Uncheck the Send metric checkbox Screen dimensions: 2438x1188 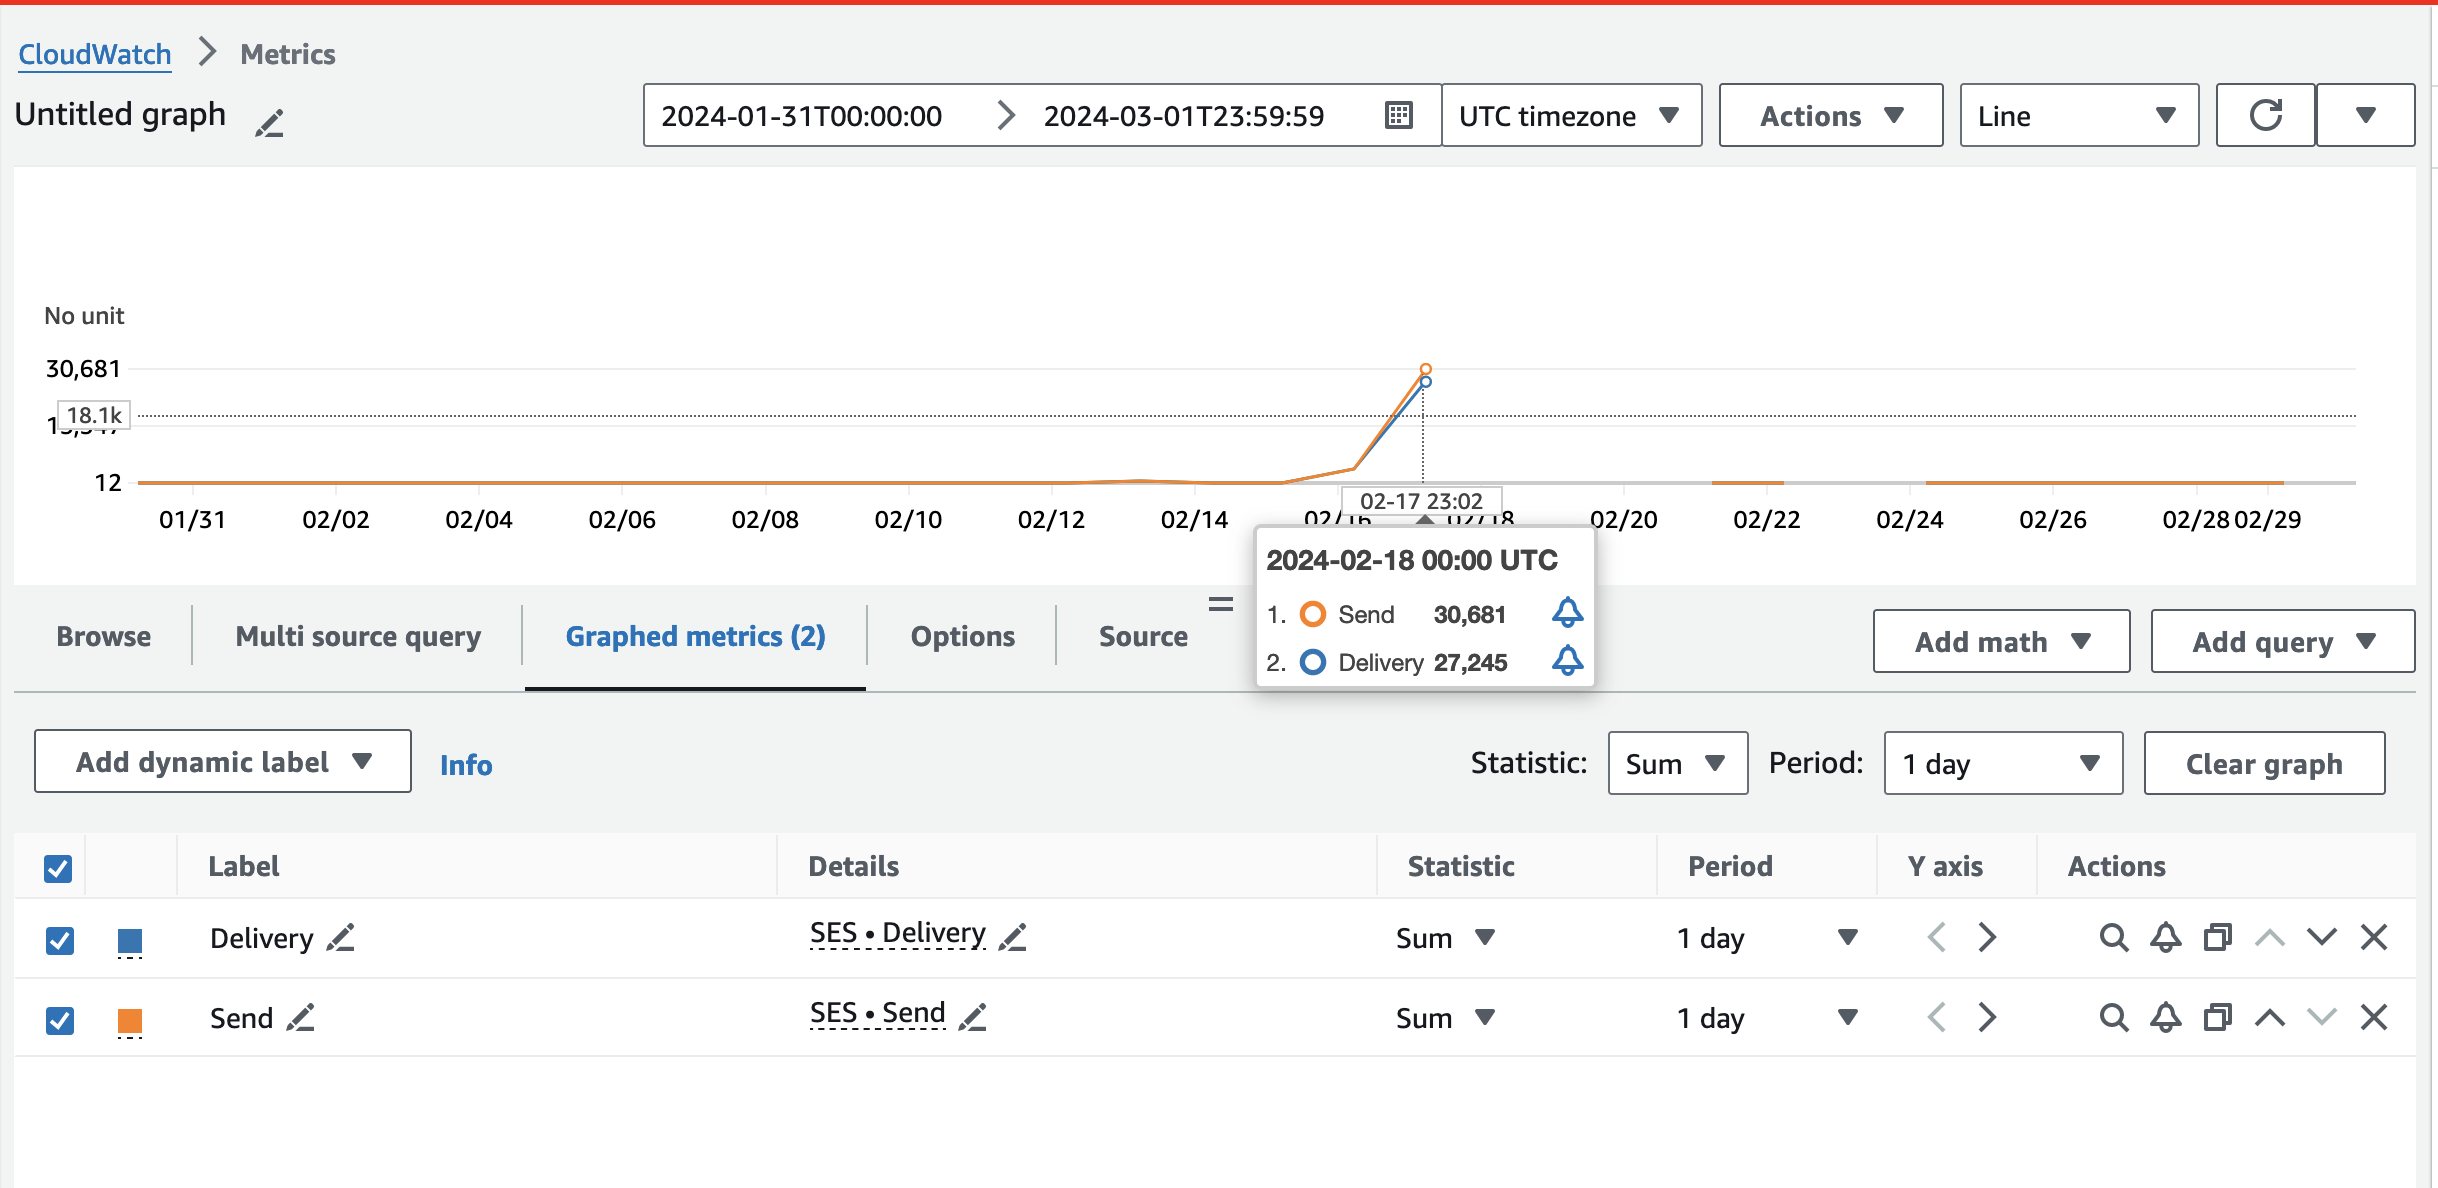(x=60, y=1020)
